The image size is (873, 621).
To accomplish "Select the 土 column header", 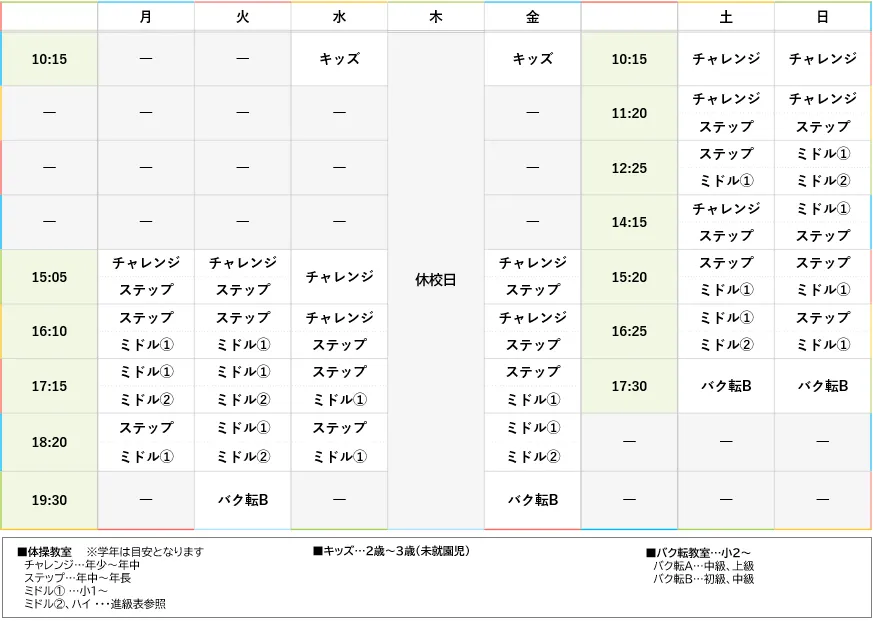I will tap(726, 16).
